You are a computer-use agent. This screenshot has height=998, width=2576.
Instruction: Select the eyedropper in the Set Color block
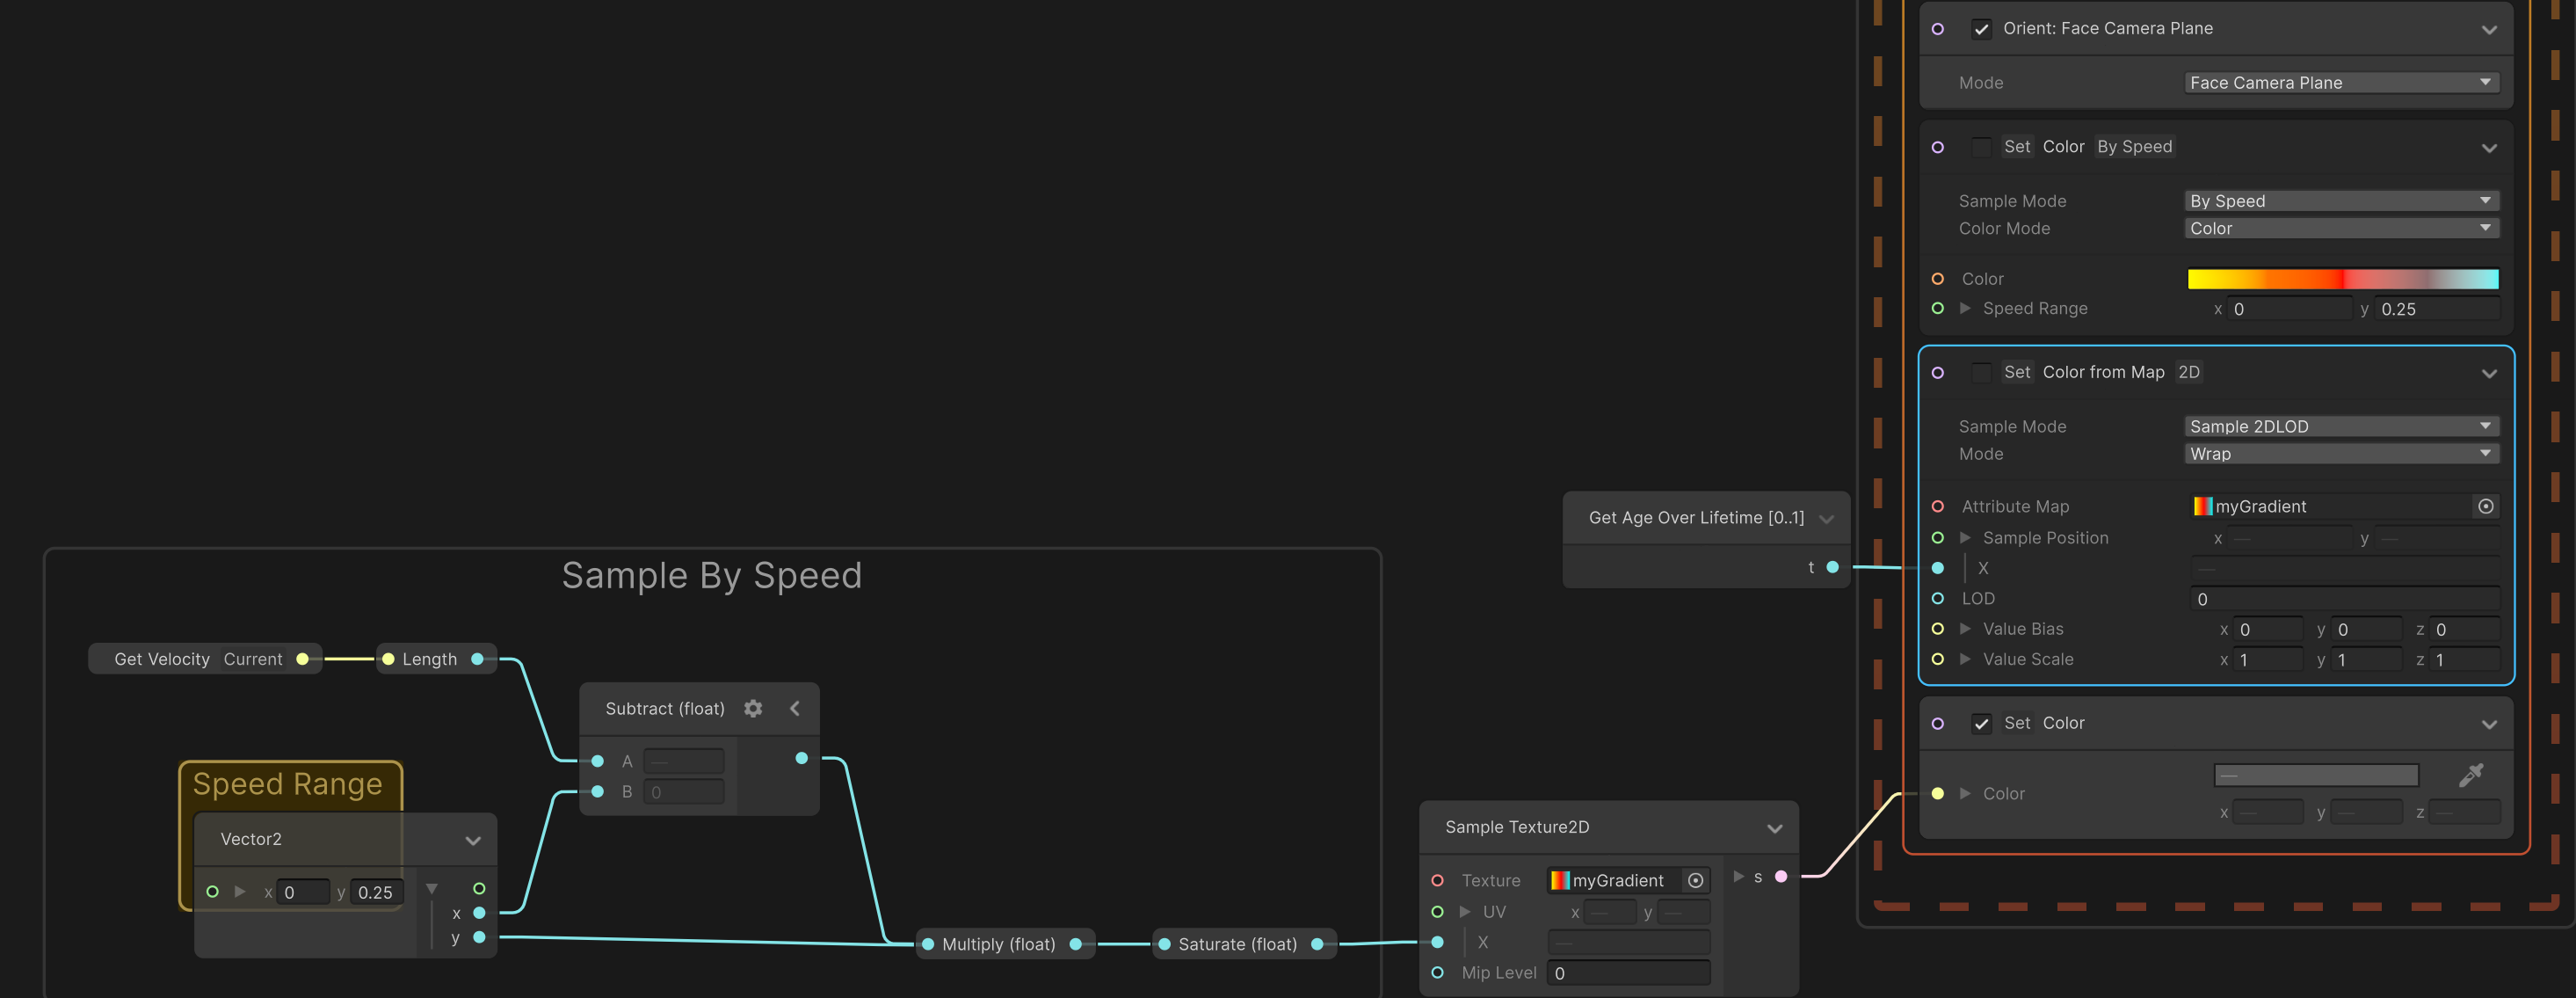point(2470,775)
